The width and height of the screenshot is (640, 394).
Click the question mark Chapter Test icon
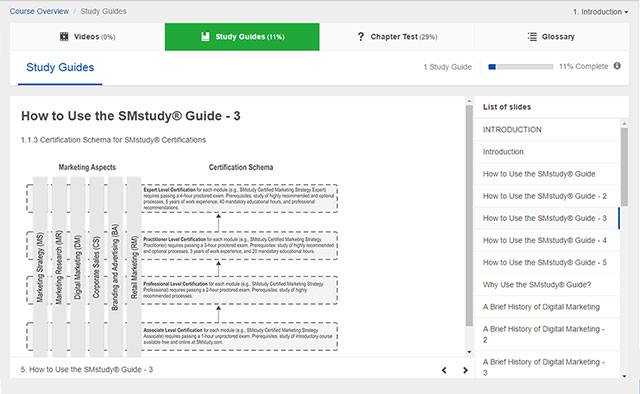(x=360, y=37)
